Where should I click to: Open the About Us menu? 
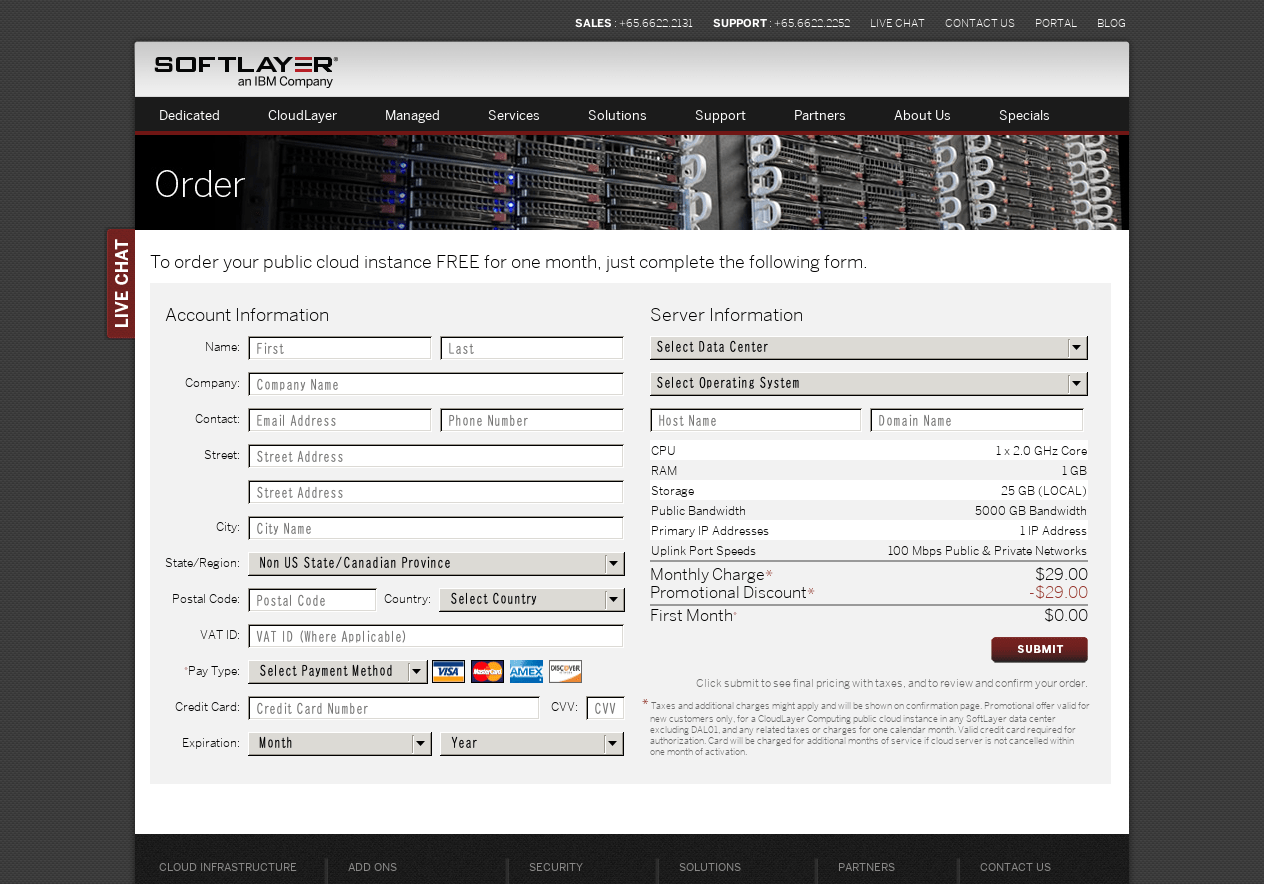point(922,115)
